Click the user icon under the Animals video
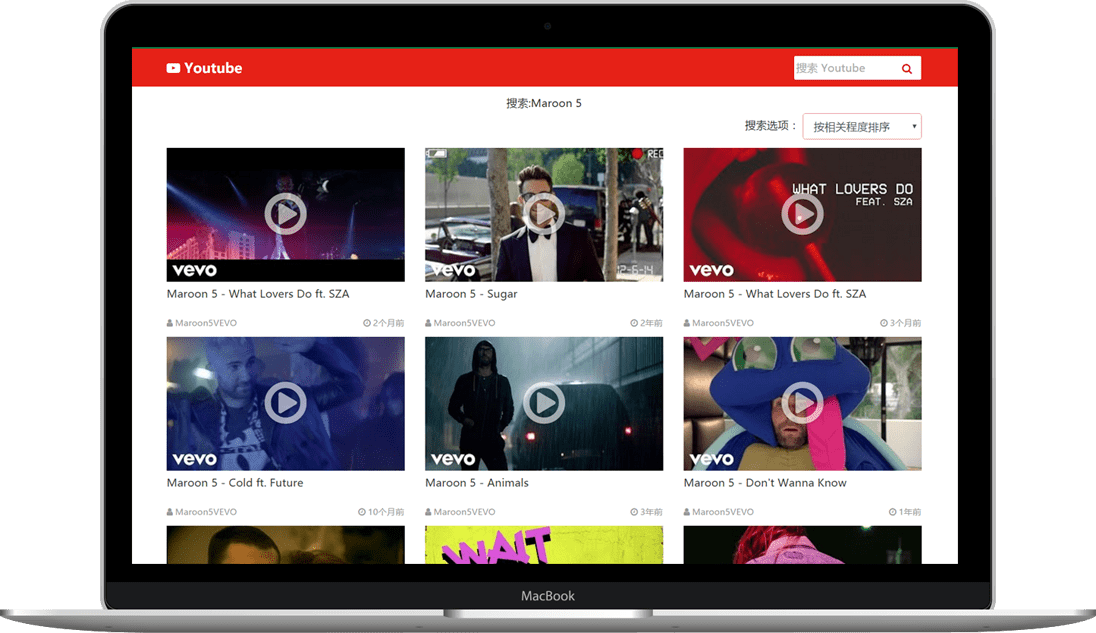Screen dimensions: 1096x633 (428, 511)
